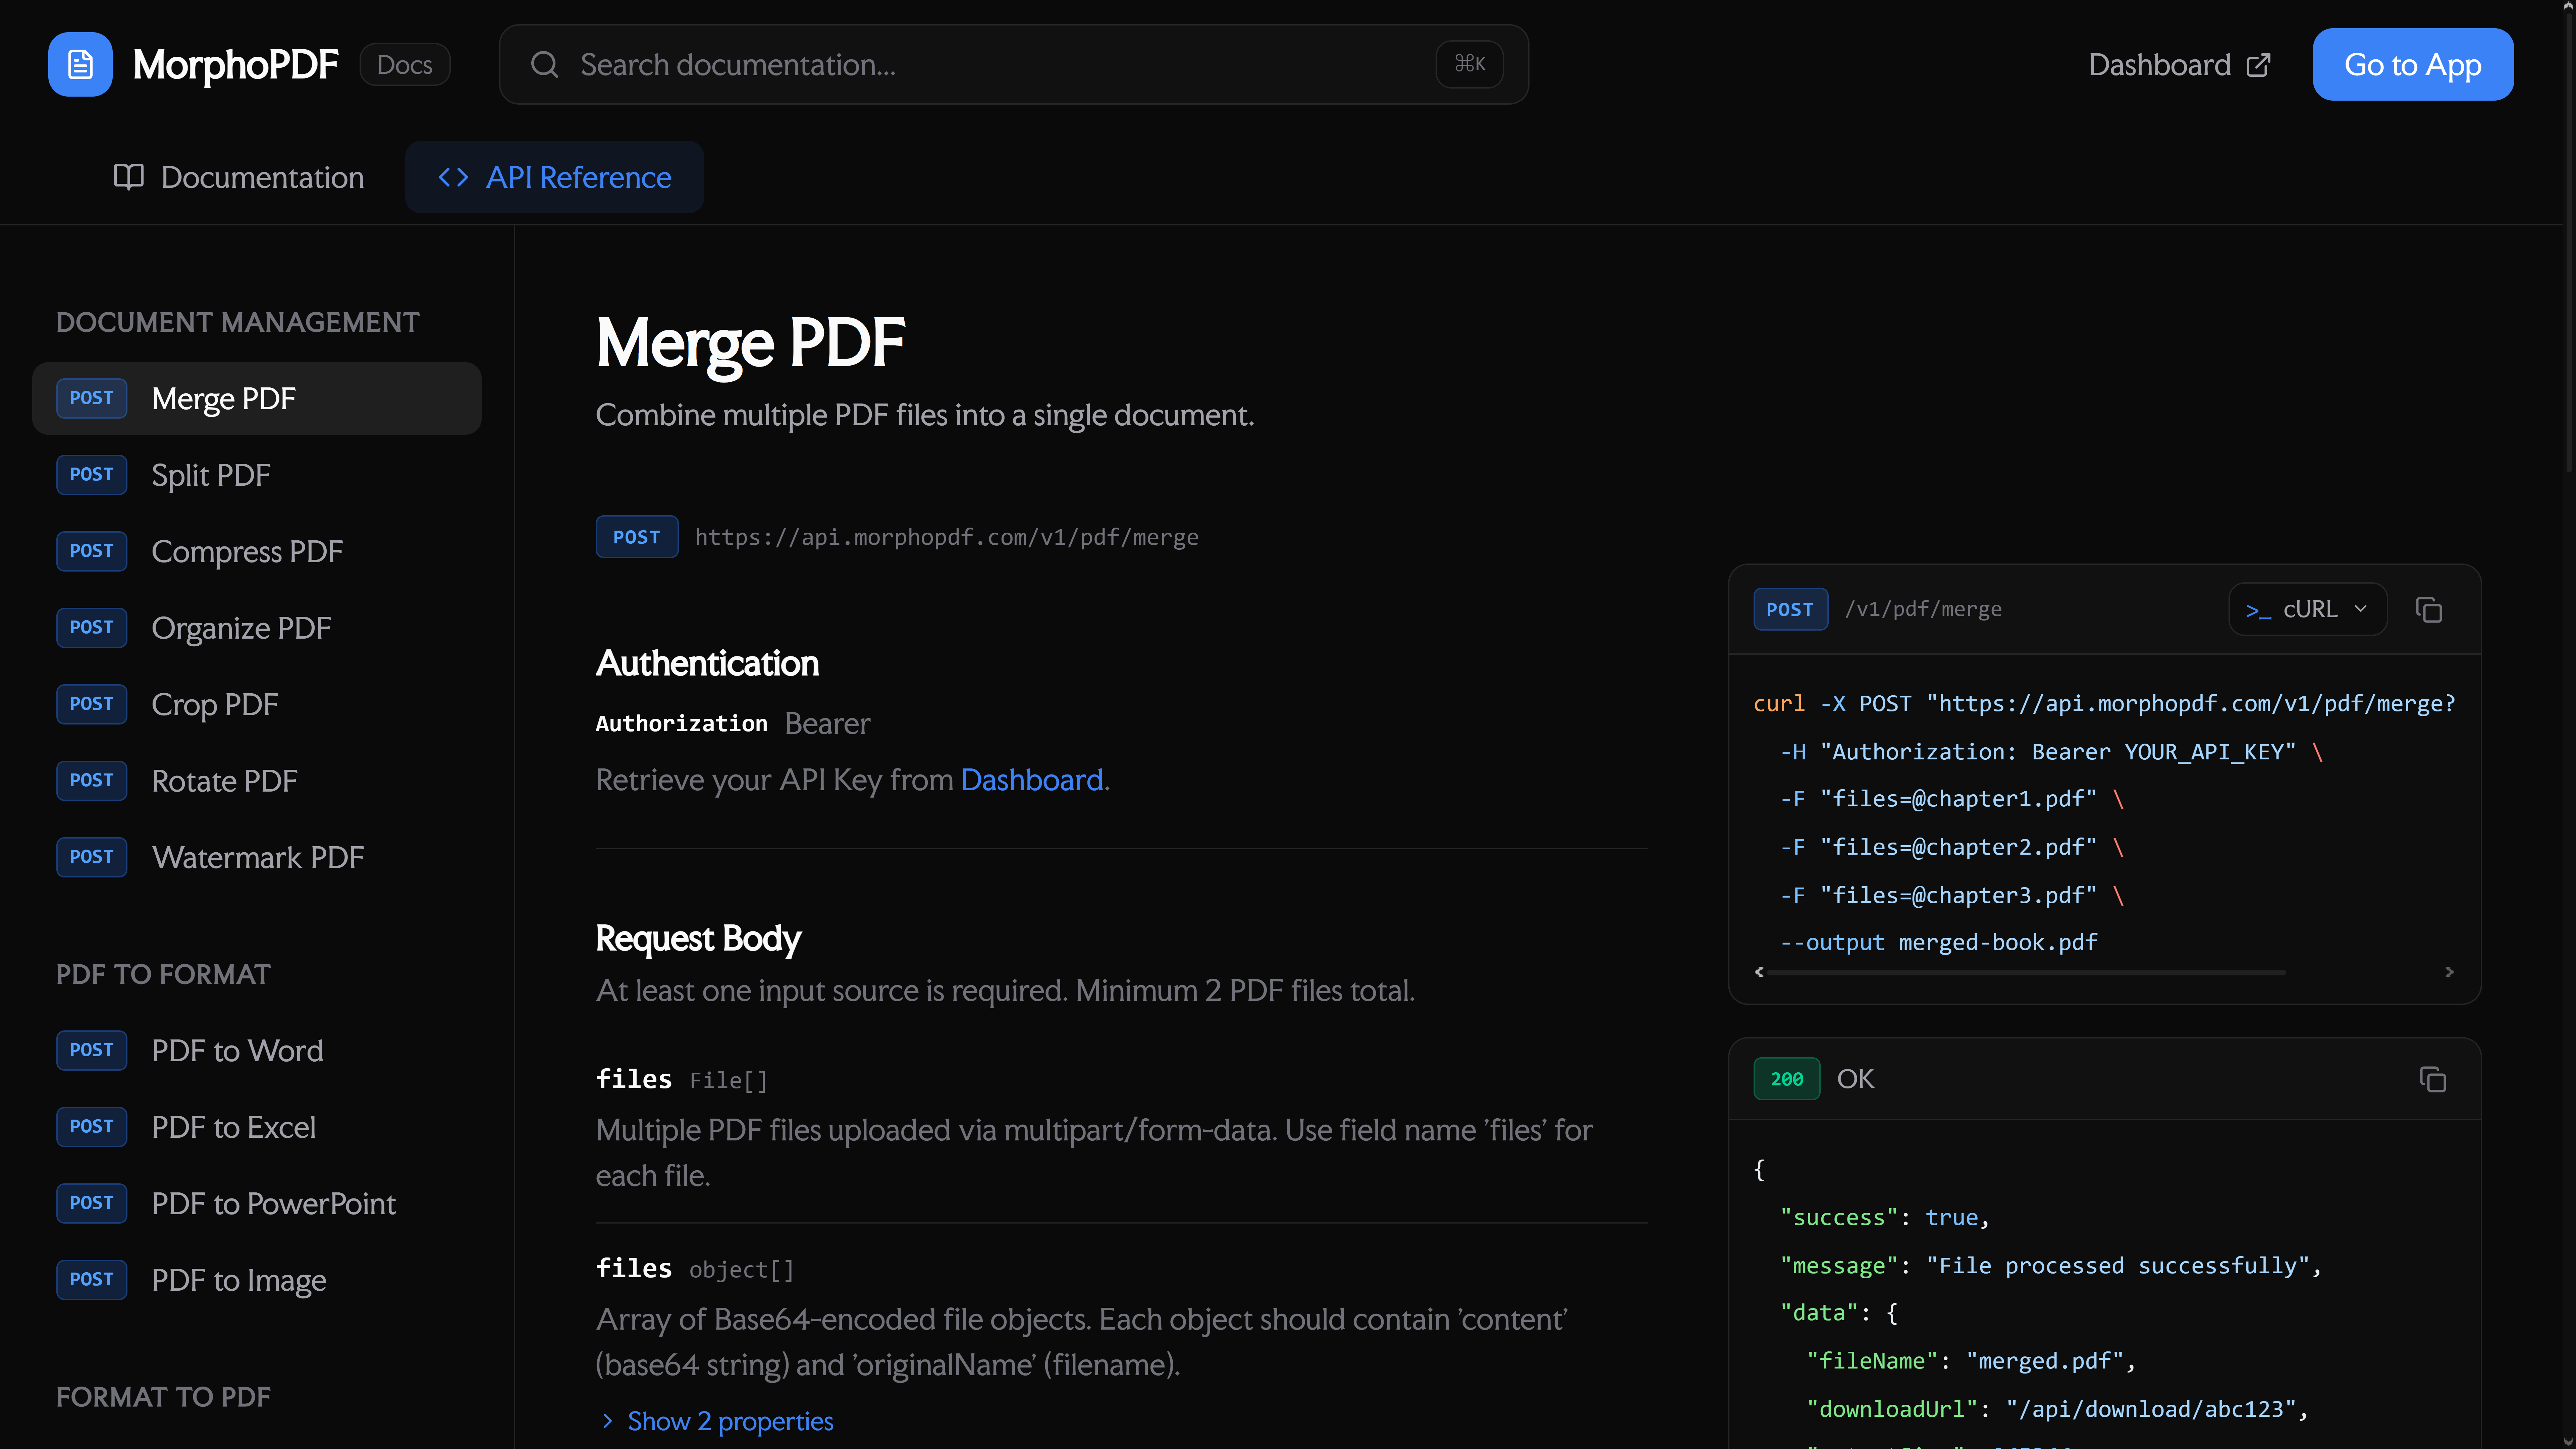Click the external link icon beside Dashboard
2576x1449 pixels.
tap(2258, 64)
